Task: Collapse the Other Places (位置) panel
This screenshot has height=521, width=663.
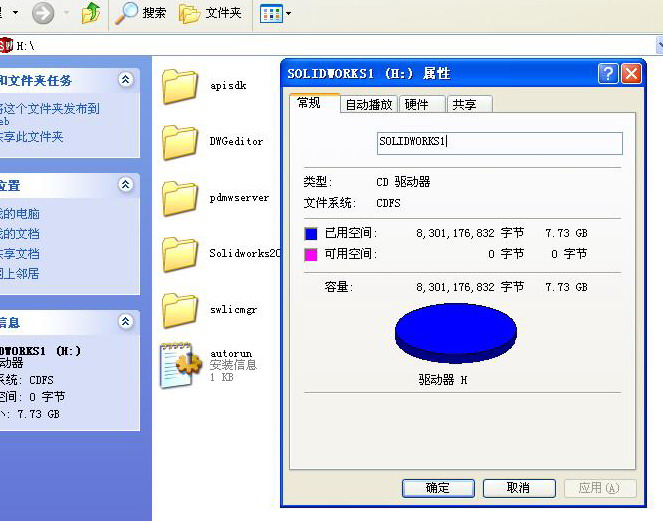Action: pyautogui.click(x=126, y=184)
